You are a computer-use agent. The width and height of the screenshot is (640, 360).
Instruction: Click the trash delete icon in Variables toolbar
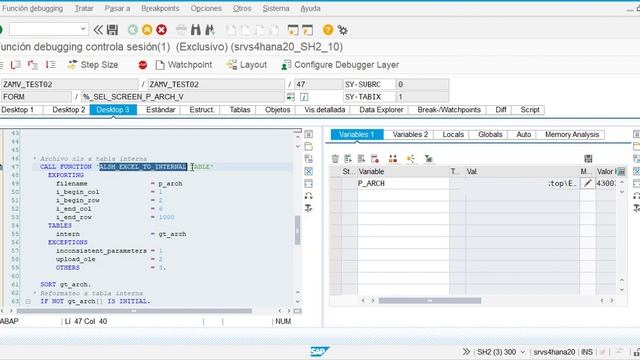point(335,159)
